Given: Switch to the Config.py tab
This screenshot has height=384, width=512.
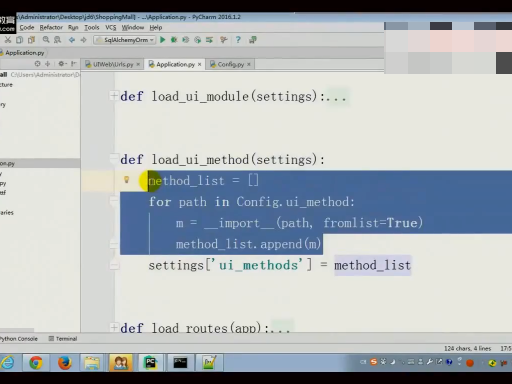Looking at the screenshot, I should [x=231, y=64].
